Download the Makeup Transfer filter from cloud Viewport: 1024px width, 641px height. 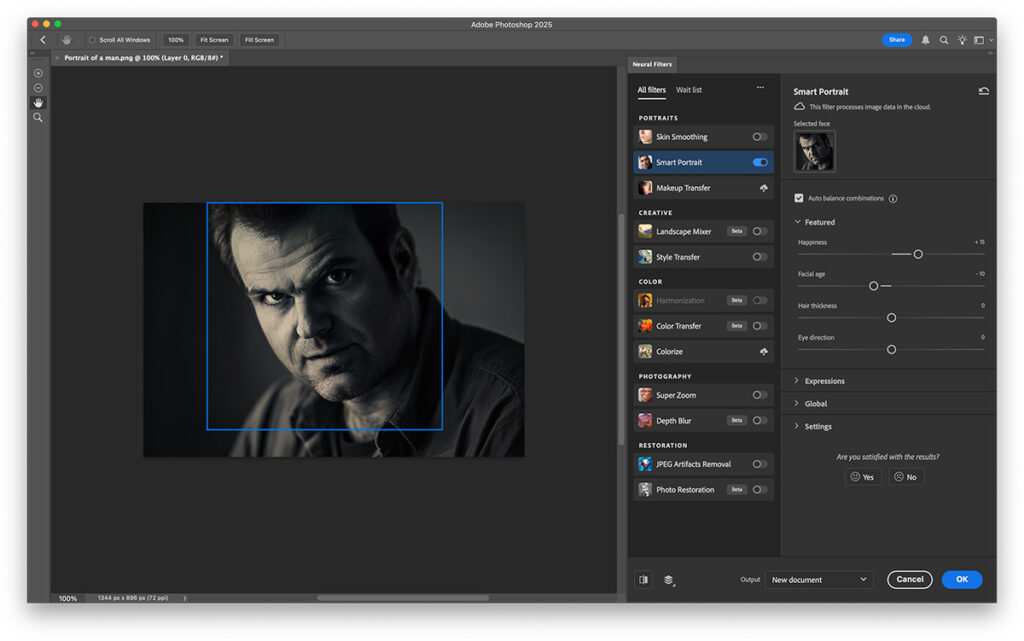coord(763,188)
